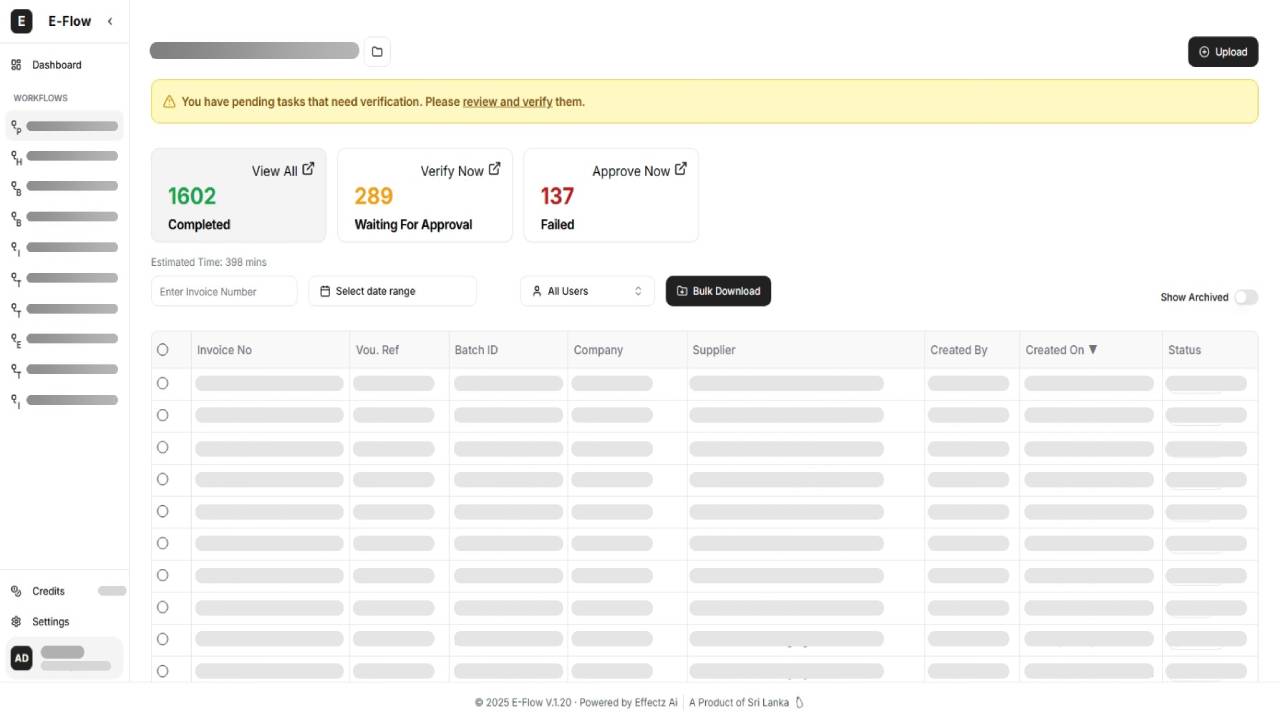Open the Credits icon in the sidebar
This screenshot has width=1280, height=720.
(16, 590)
